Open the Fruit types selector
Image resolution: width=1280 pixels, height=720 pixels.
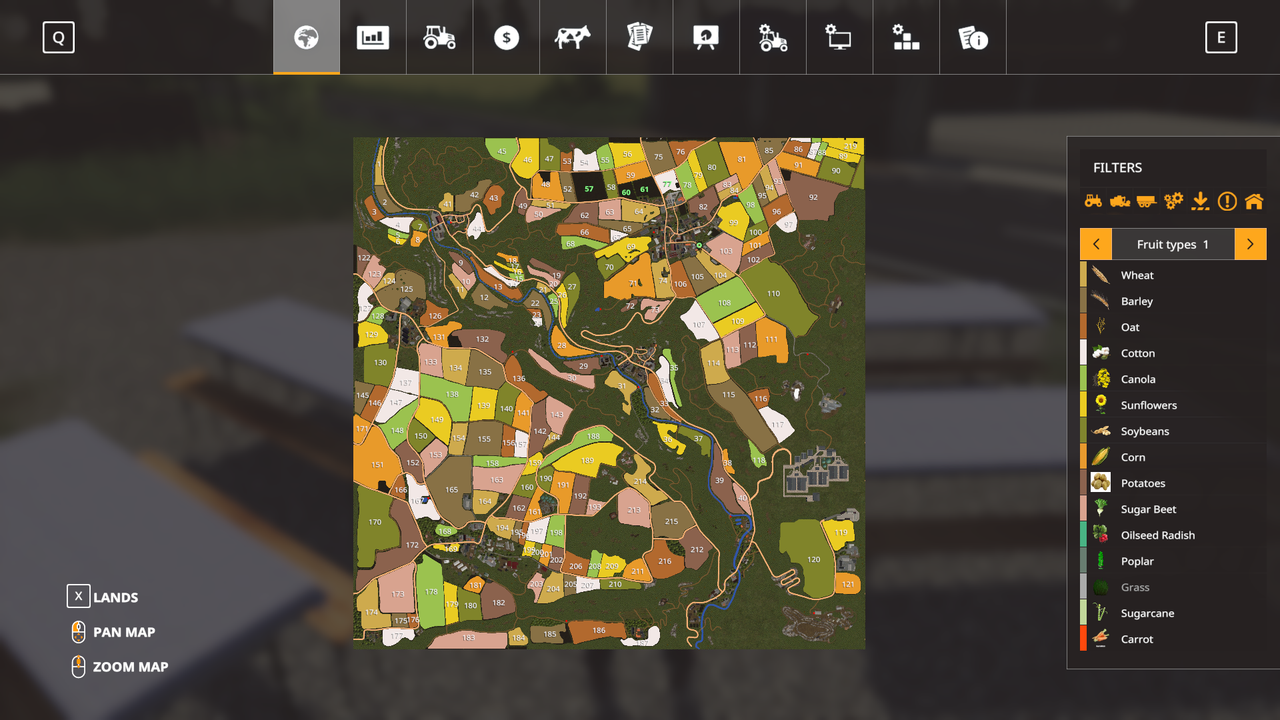(1172, 244)
